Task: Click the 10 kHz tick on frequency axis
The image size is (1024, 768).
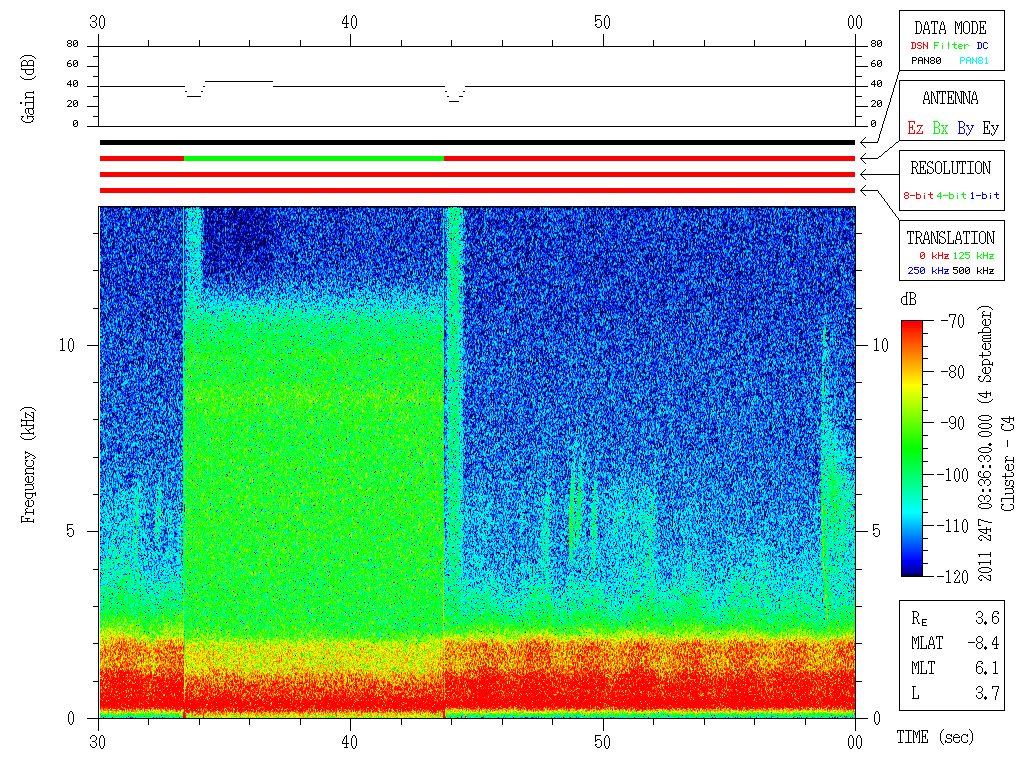Action: pyautogui.click(x=67, y=345)
